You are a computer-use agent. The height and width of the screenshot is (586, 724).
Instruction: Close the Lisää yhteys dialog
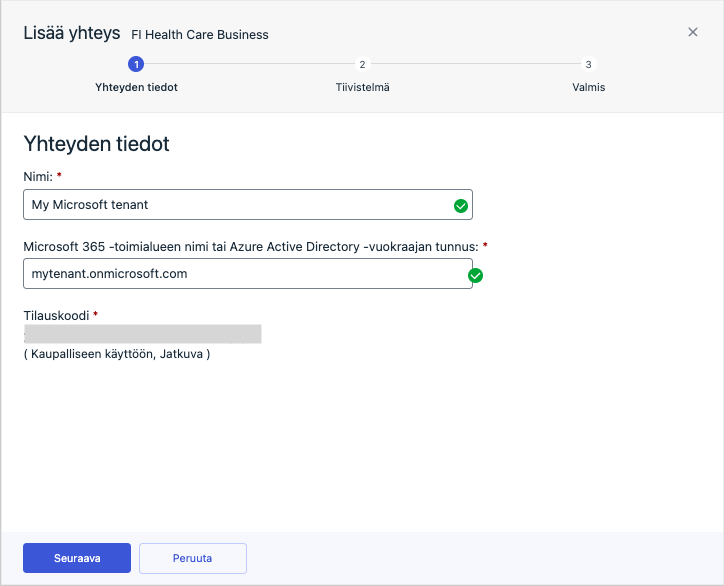[x=693, y=32]
